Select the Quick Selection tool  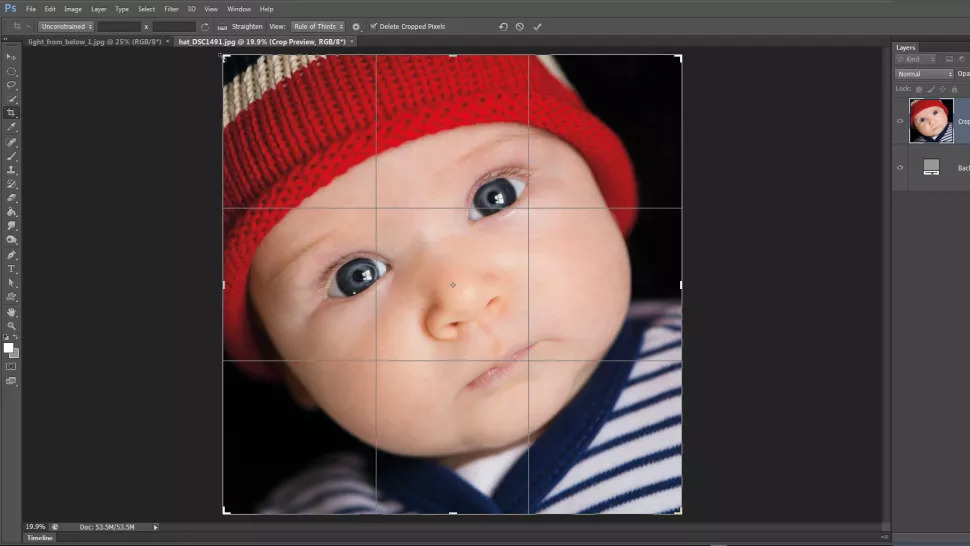(x=11, y=99)
